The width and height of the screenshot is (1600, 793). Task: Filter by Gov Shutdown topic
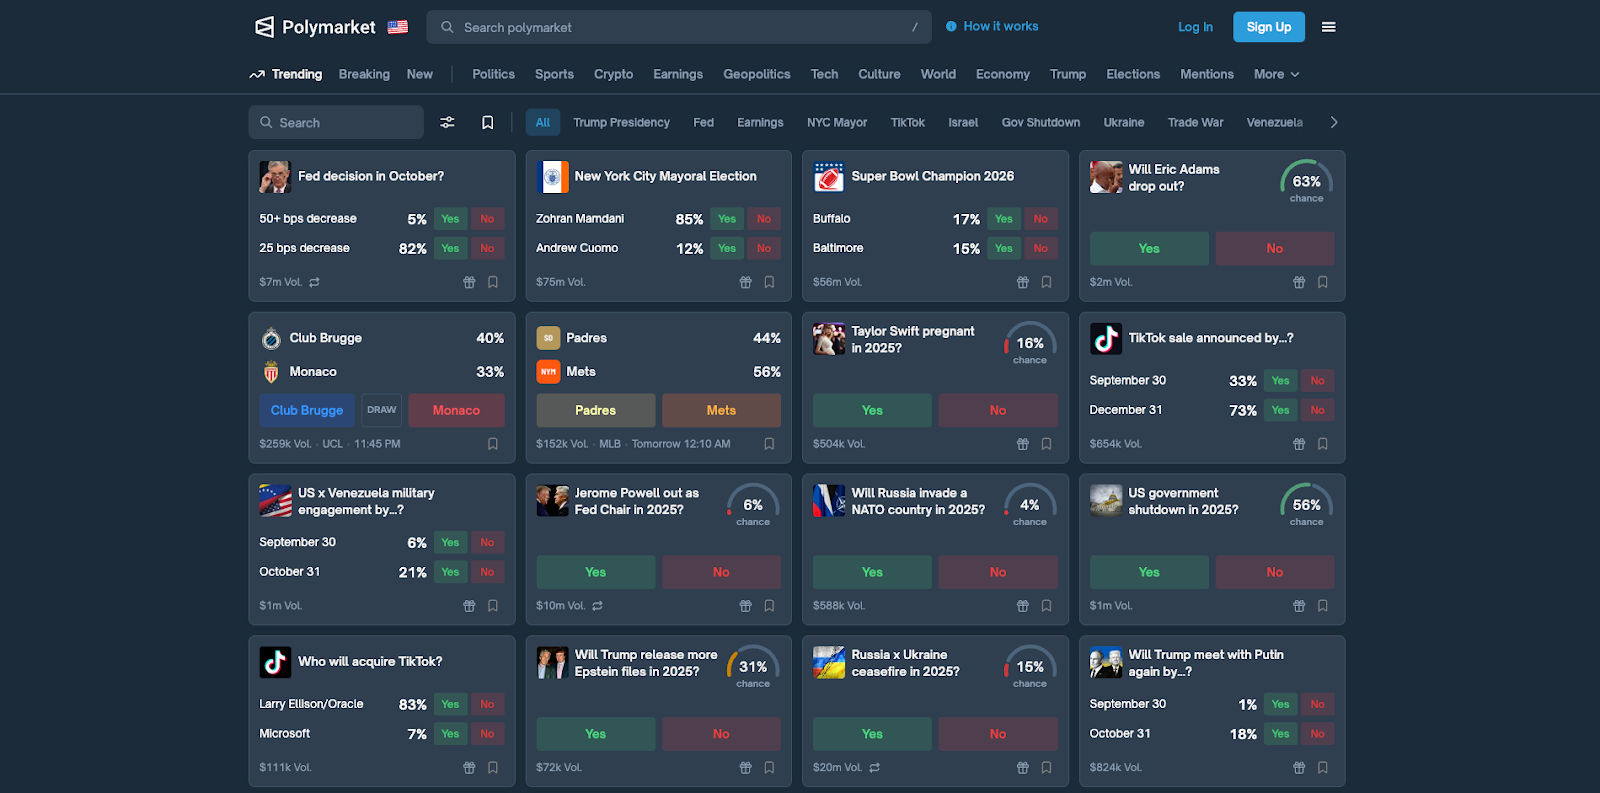[x=1041, y=122]
